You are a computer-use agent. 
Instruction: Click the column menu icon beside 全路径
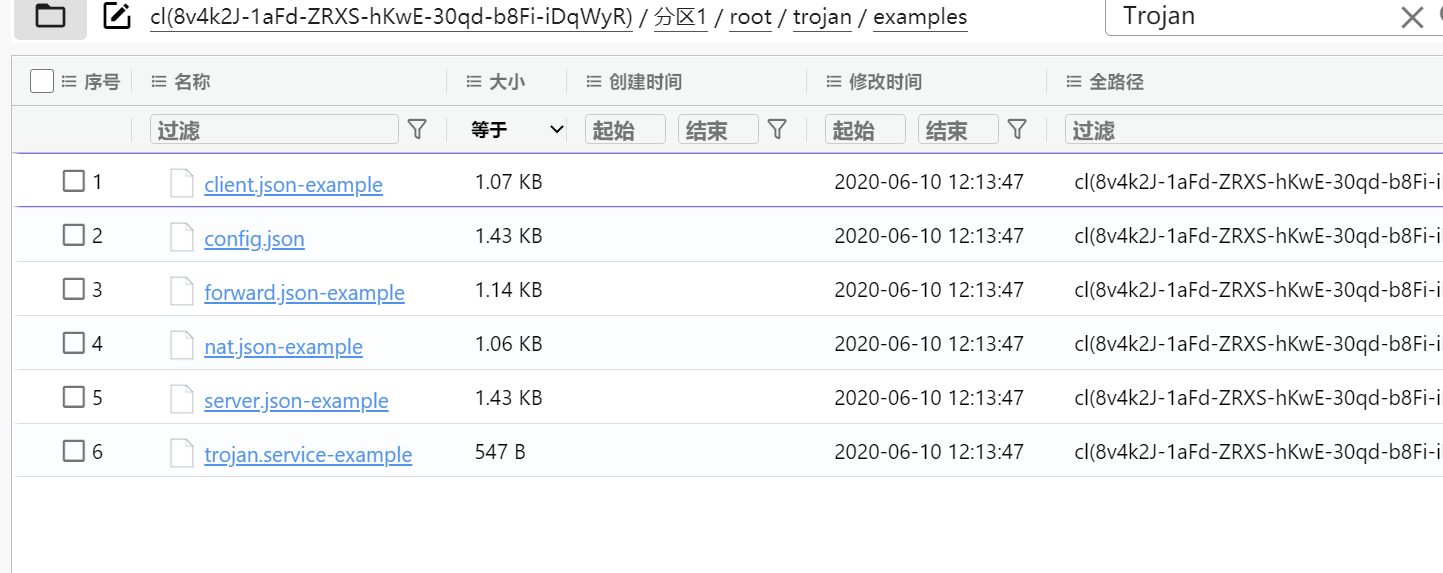(x=1074, y=82)
